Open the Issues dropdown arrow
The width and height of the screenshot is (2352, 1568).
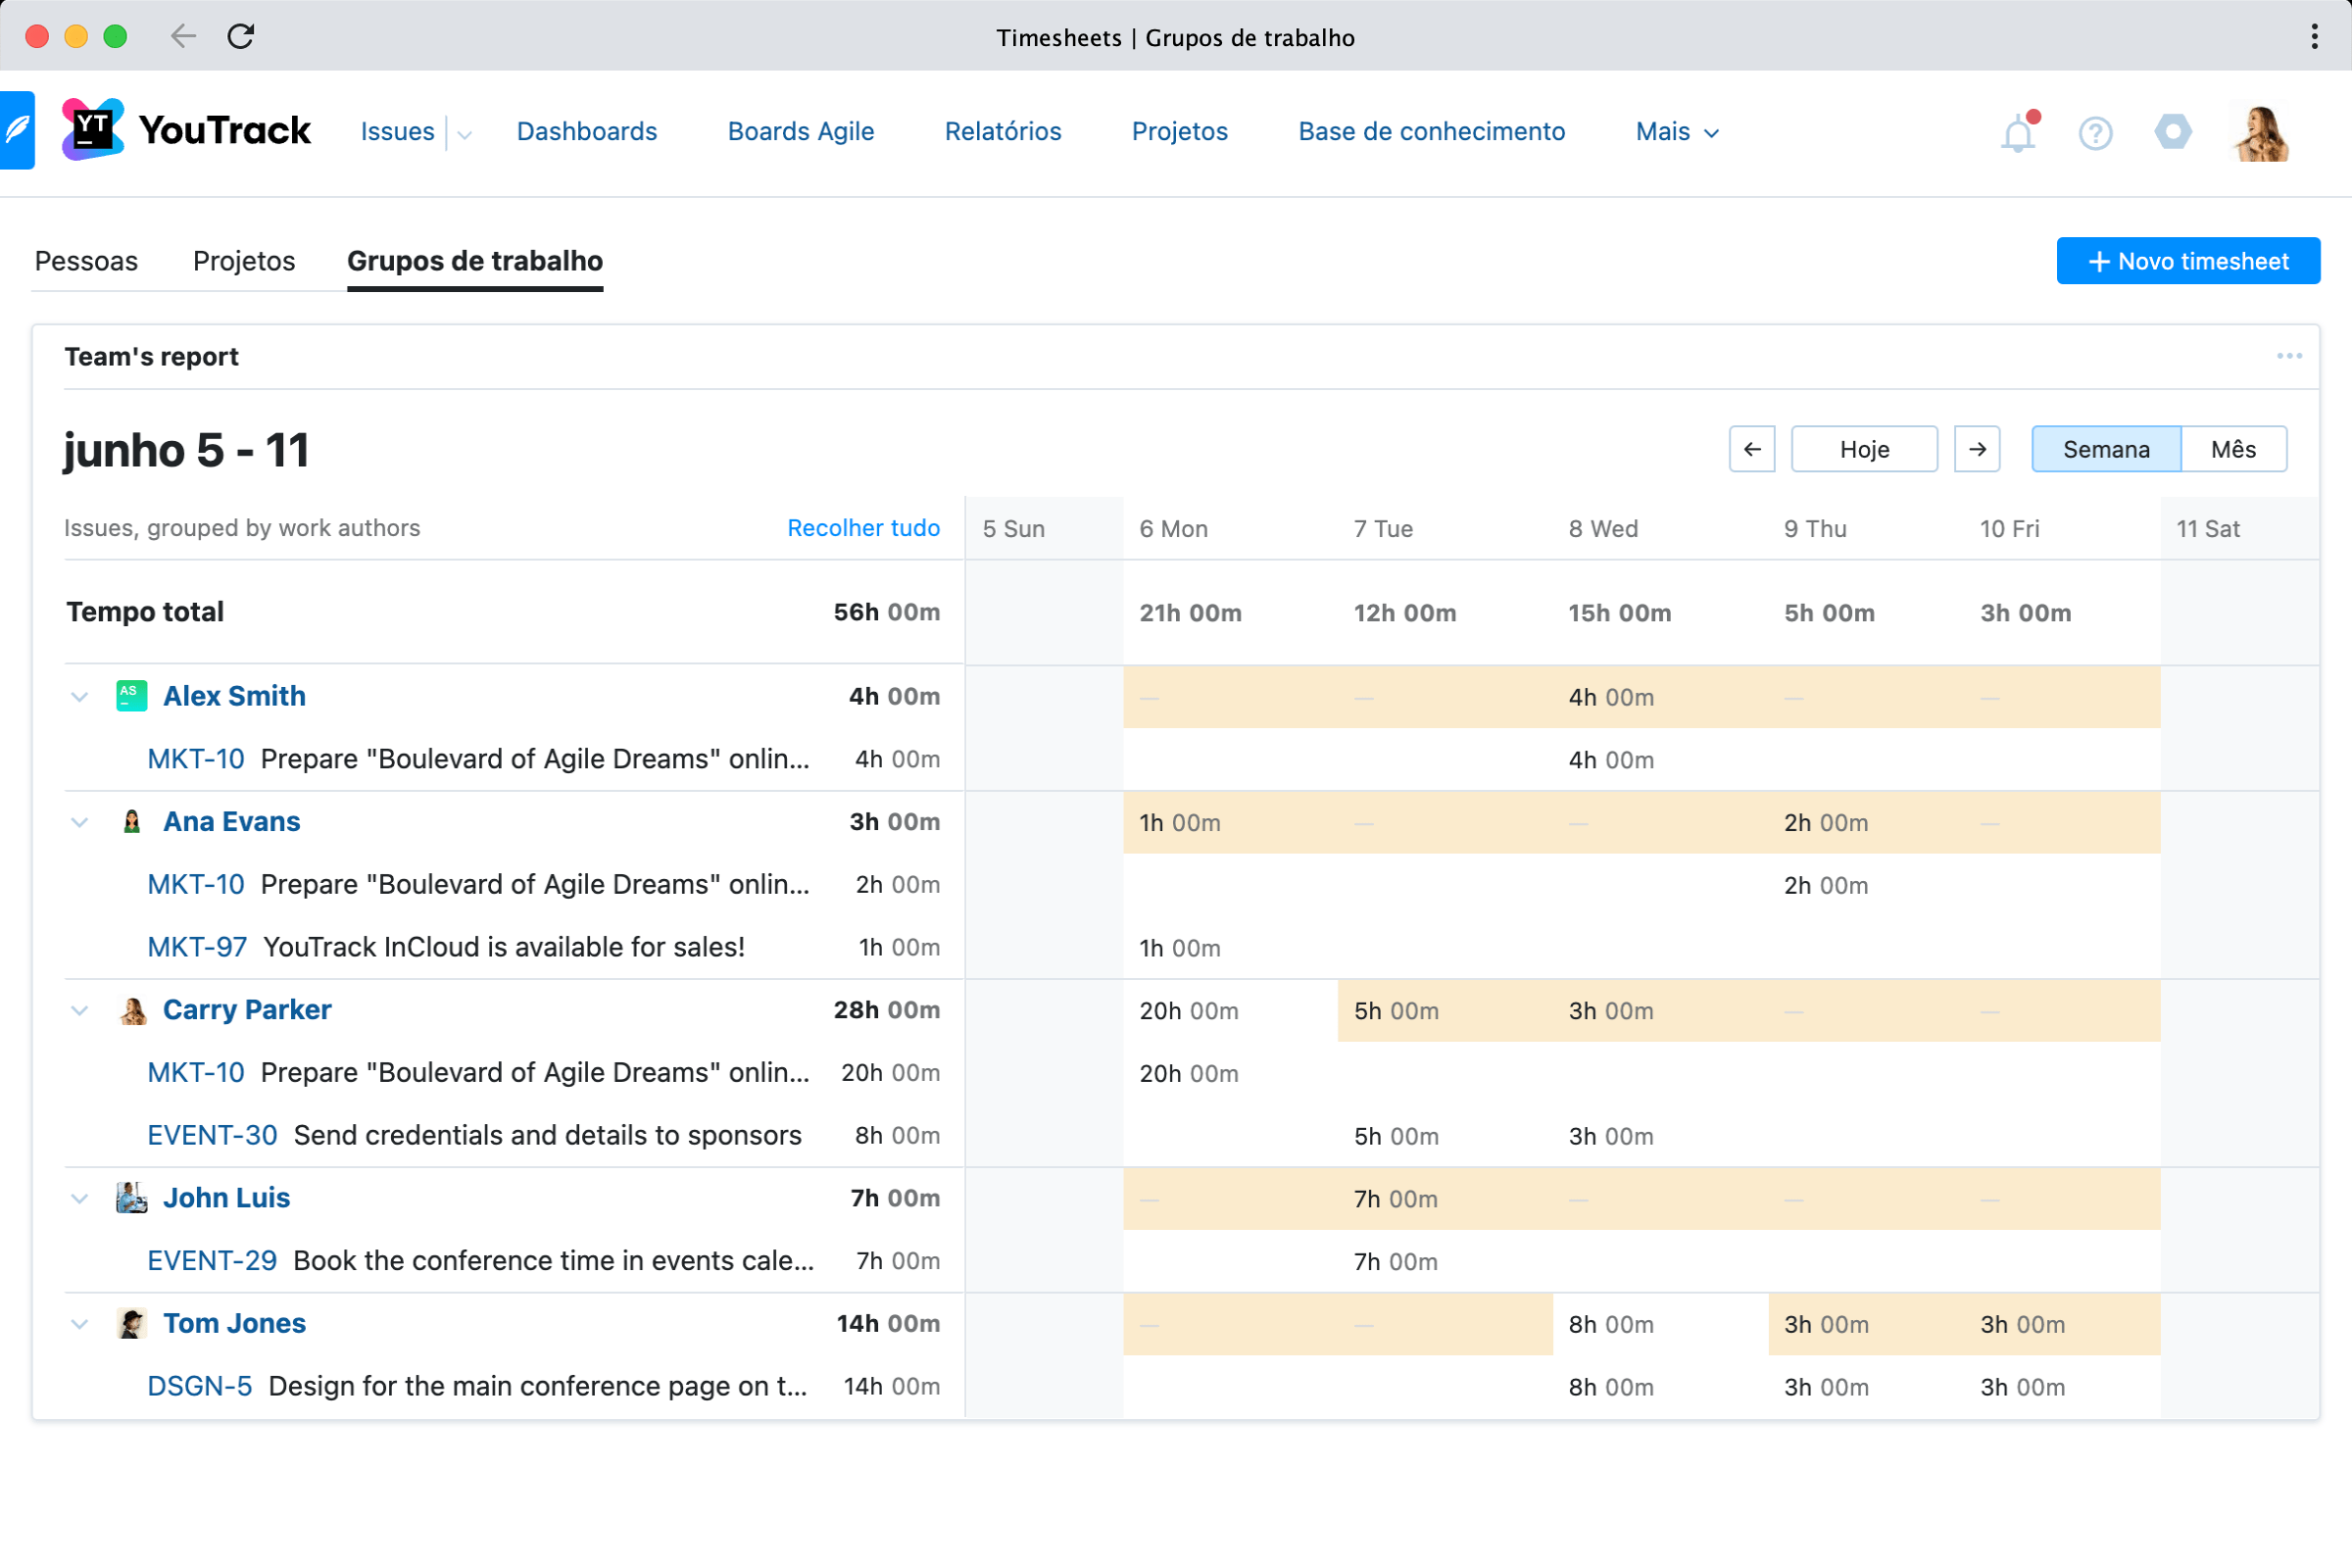coord(465,133)
